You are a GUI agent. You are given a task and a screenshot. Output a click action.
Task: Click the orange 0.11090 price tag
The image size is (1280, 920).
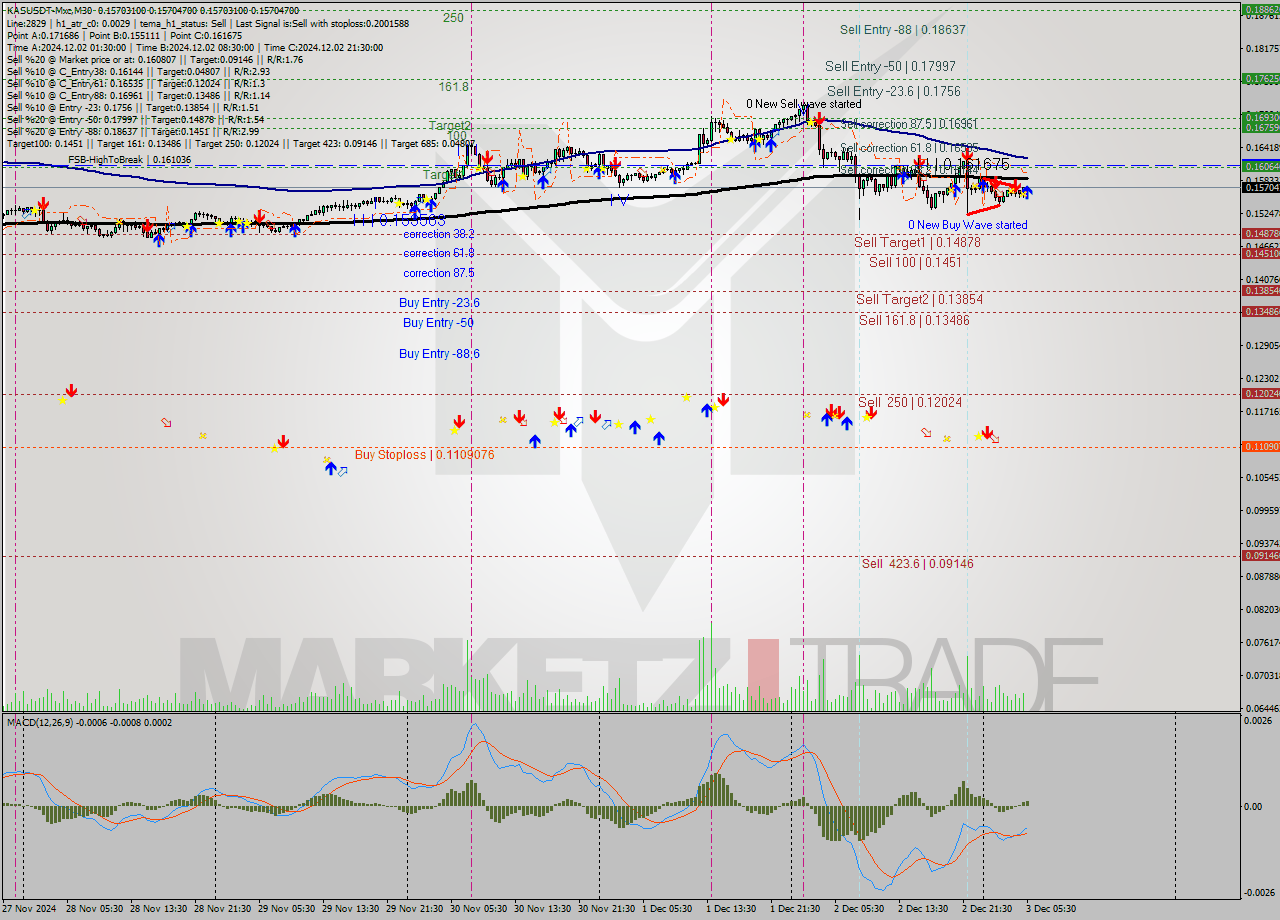coord(1260,446)
